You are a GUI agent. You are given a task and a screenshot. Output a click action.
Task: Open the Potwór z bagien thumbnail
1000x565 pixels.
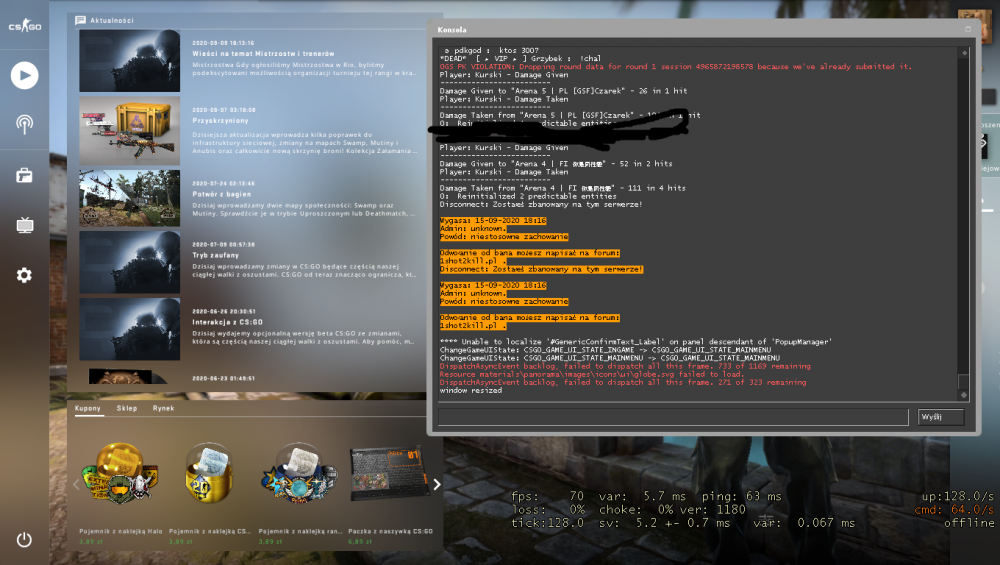[x=129, y=198]
